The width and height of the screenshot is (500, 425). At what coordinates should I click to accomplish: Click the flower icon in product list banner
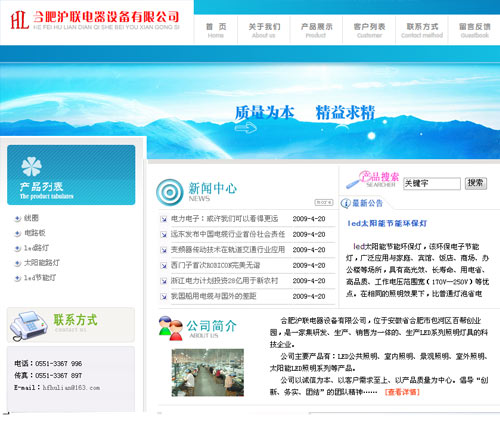click(x=31, y=166)
